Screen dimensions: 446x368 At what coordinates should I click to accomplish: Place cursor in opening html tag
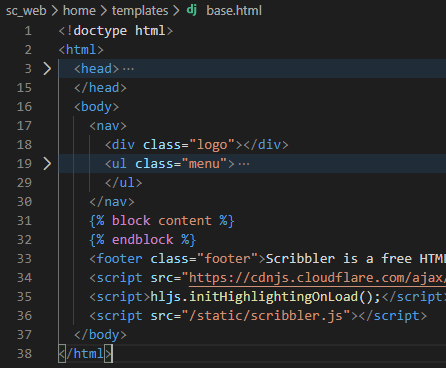(x=81, y=50)
